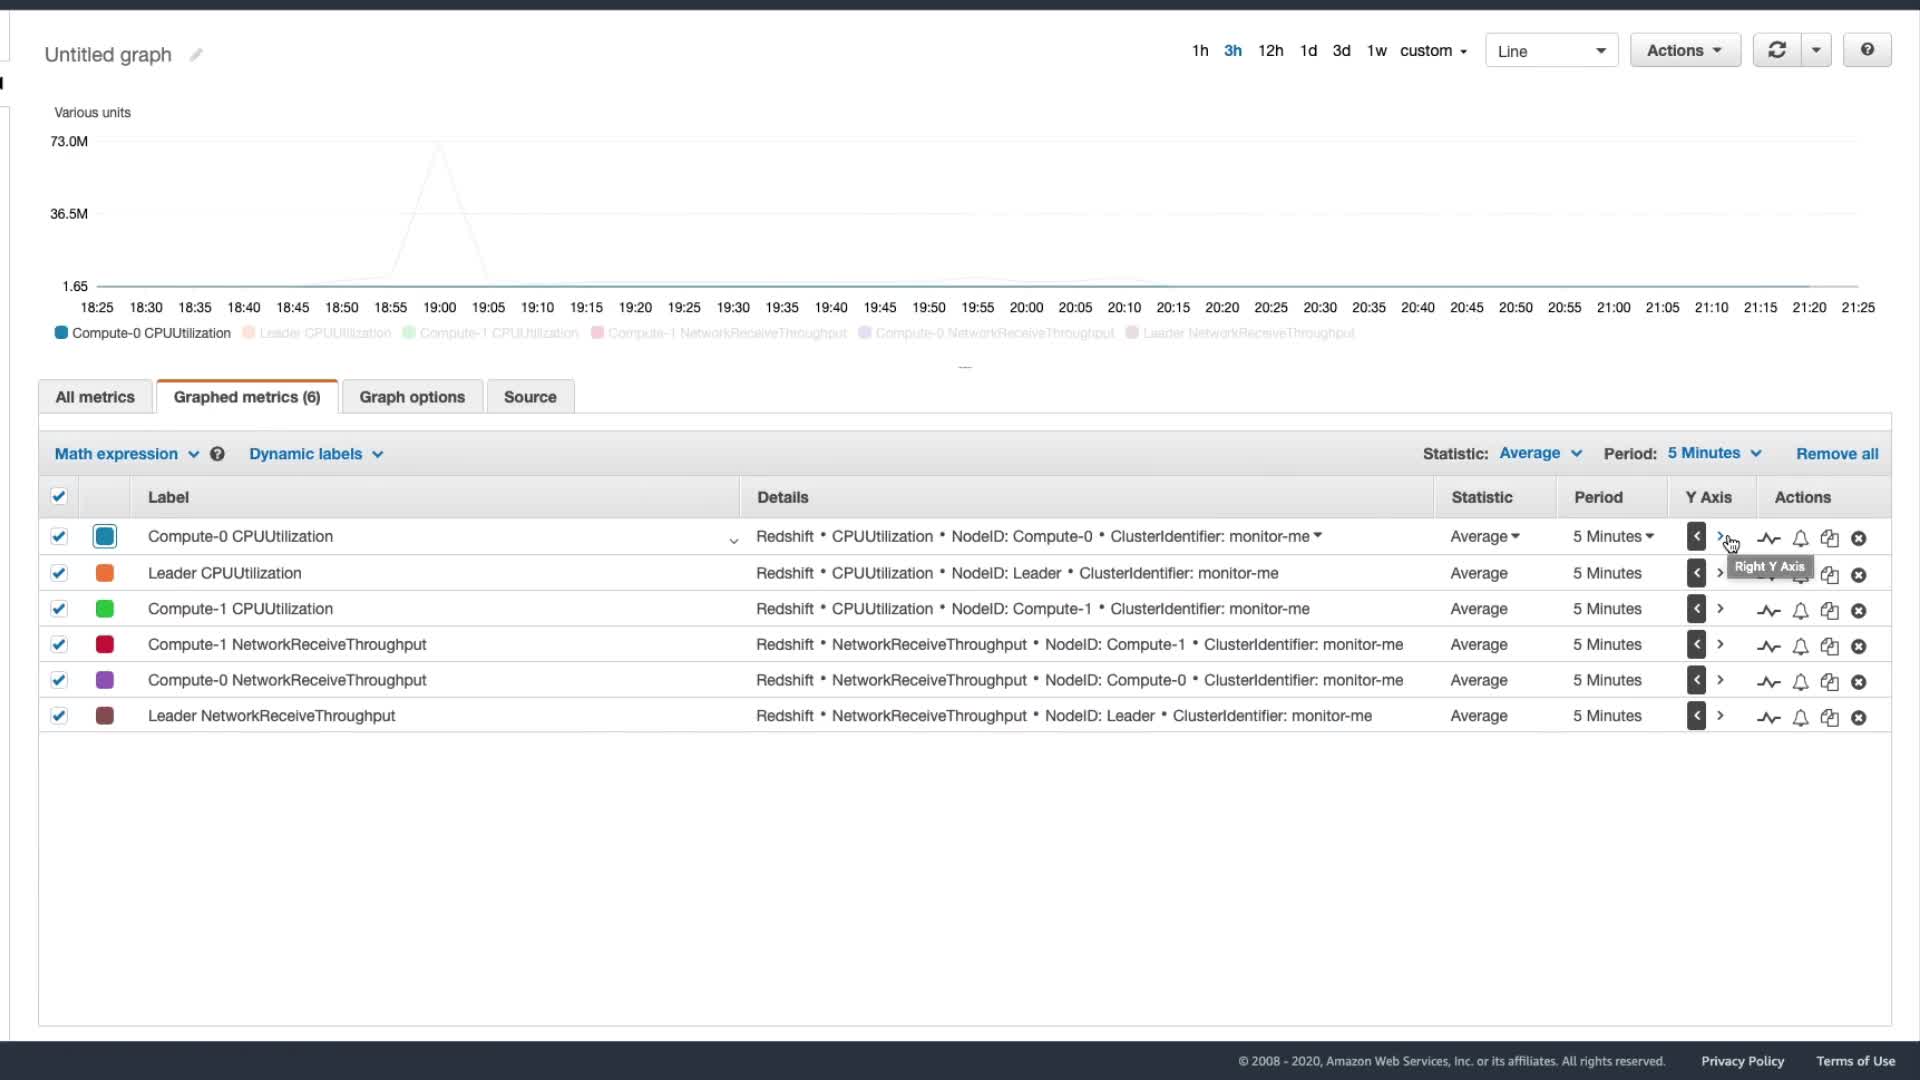Switch to the All metrics tab

click(95, 397)
